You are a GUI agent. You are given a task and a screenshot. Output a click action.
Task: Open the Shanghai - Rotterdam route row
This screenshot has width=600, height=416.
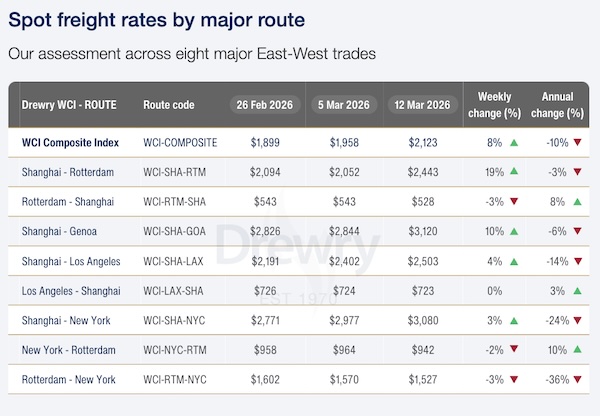(67, 172)
